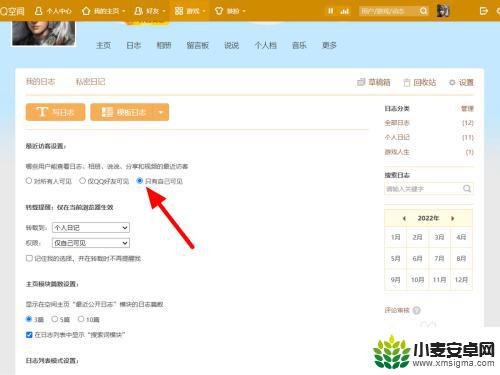
Task: Choose 10篇 for homepage log count
Action: 81,319
